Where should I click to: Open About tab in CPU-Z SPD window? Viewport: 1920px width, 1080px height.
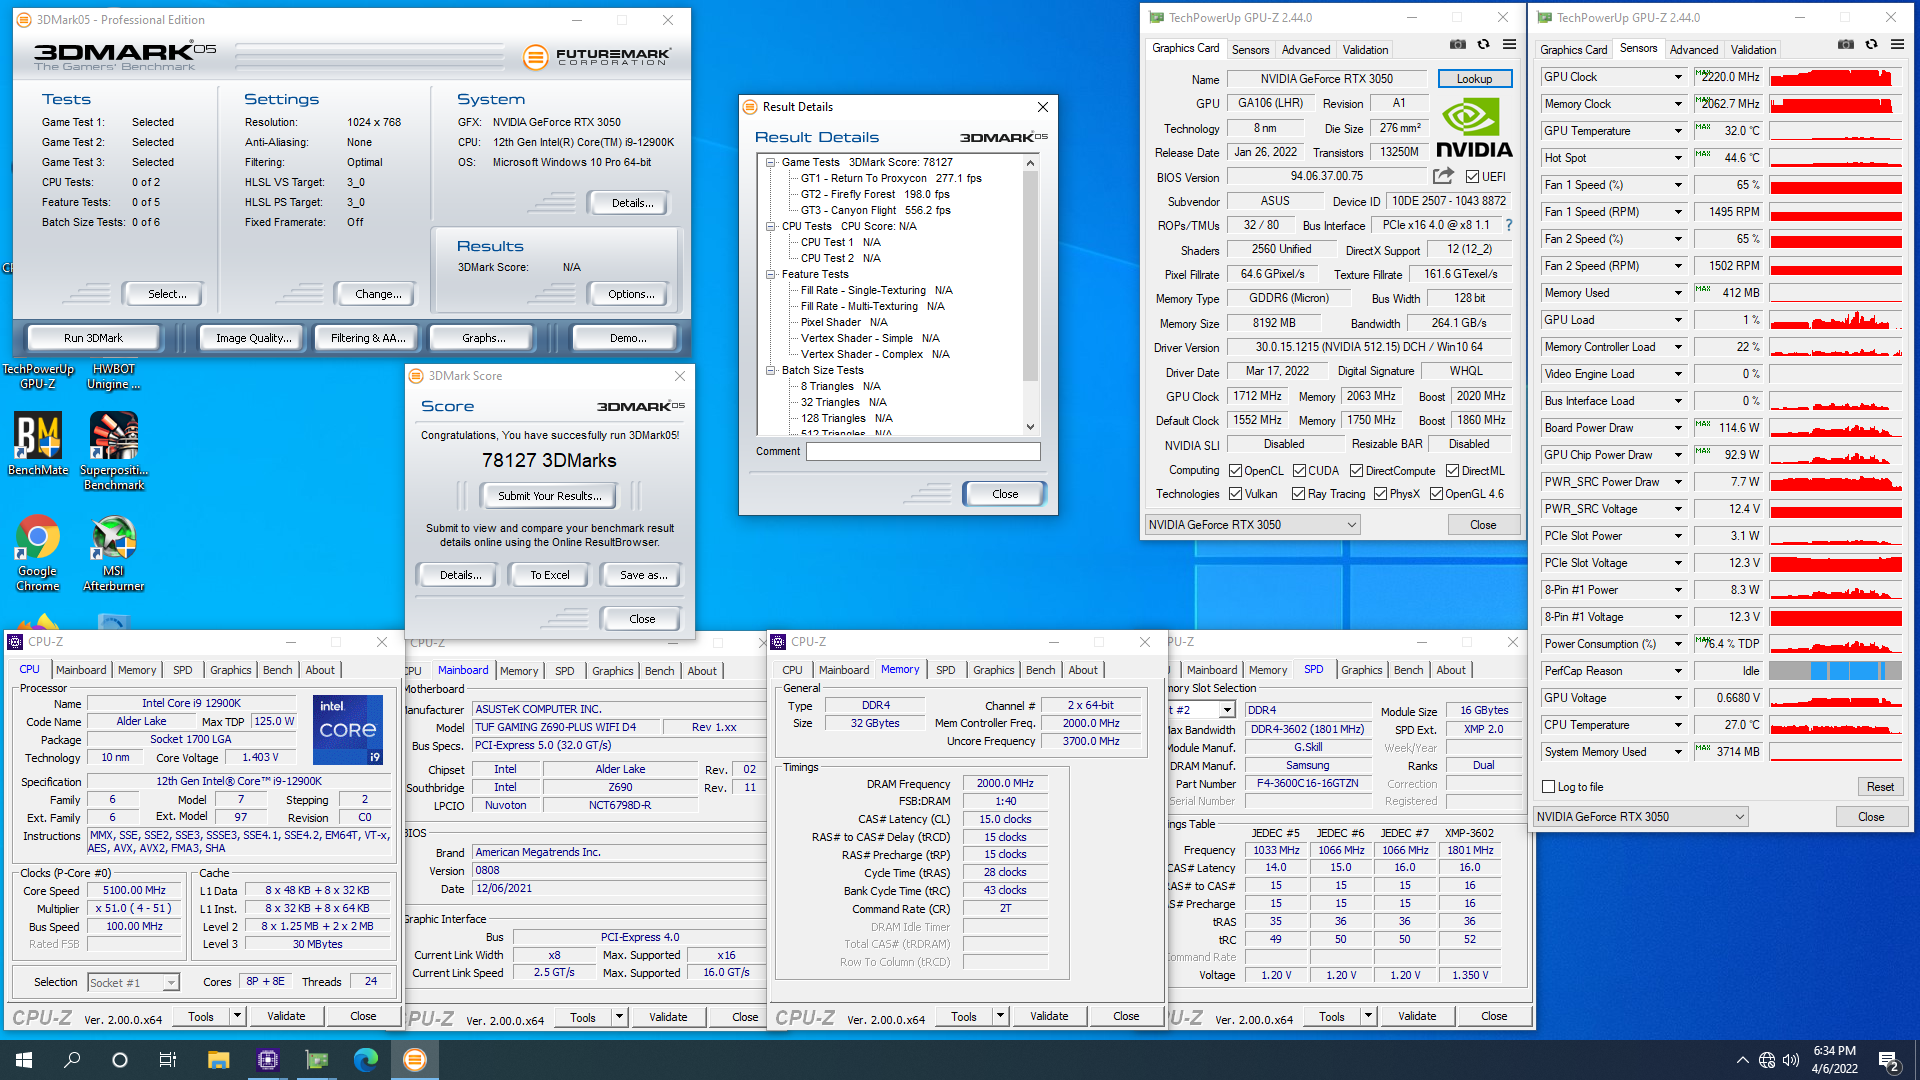[x=1451, y=670]
